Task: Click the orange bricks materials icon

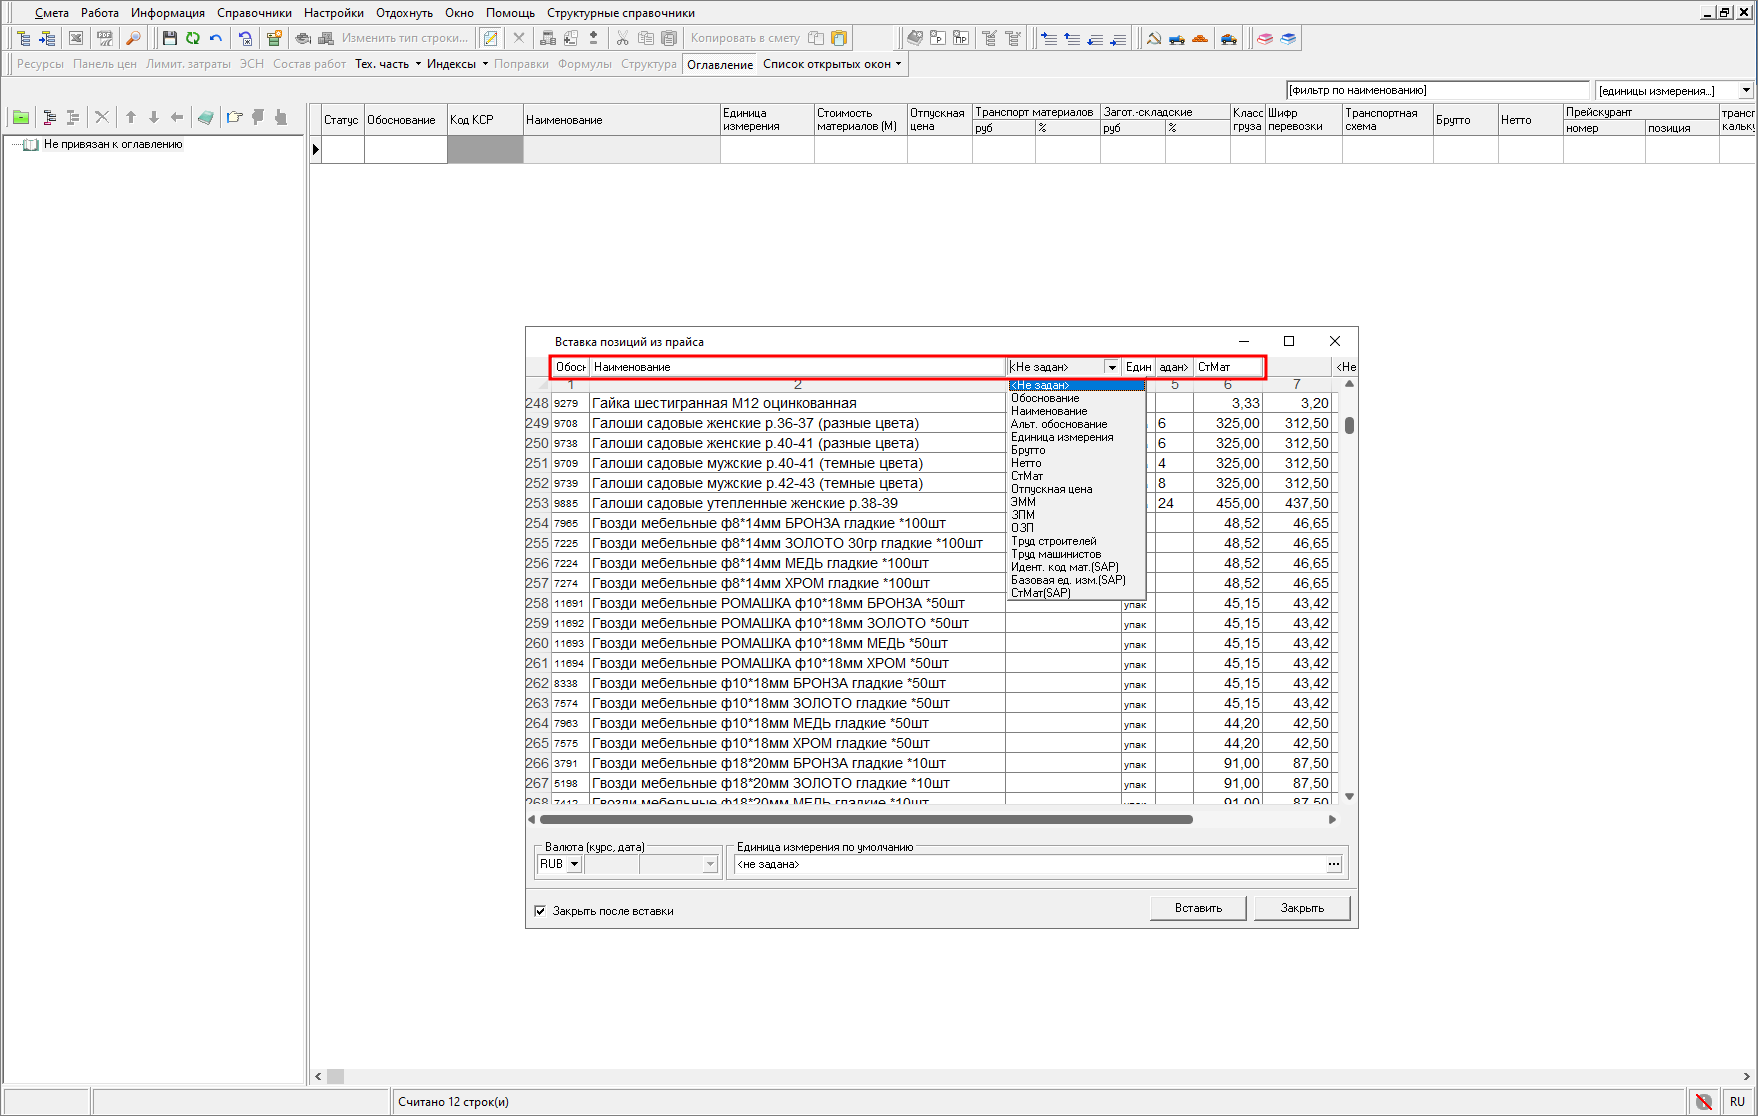Action: click(1200, 38)
